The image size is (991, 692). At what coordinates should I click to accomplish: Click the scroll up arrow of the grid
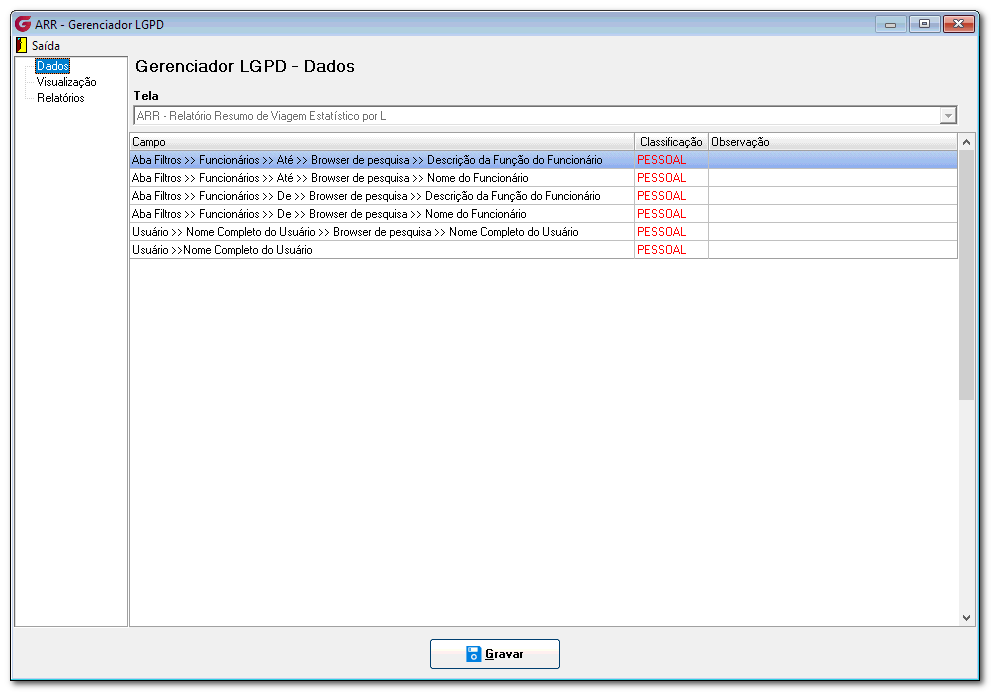click(966, 142)
